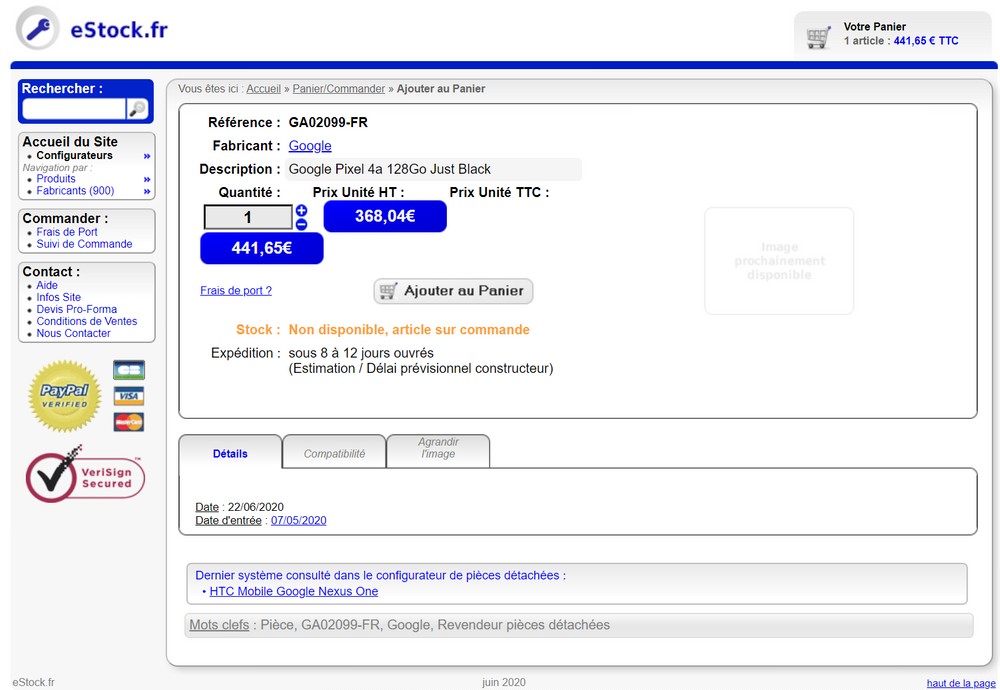Click the shopping cart icon in Votre Panier

pos(818,37)
